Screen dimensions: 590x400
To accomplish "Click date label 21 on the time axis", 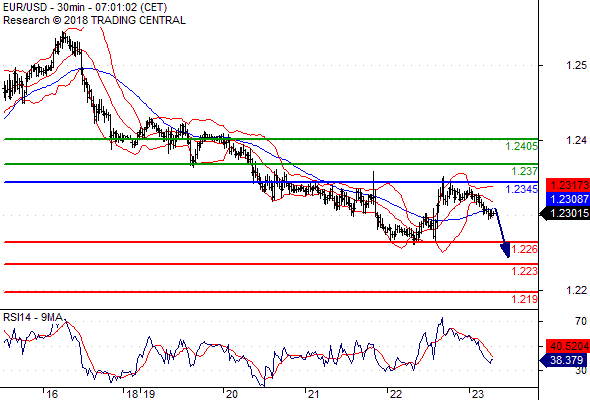I will click(x=313, y=394).
